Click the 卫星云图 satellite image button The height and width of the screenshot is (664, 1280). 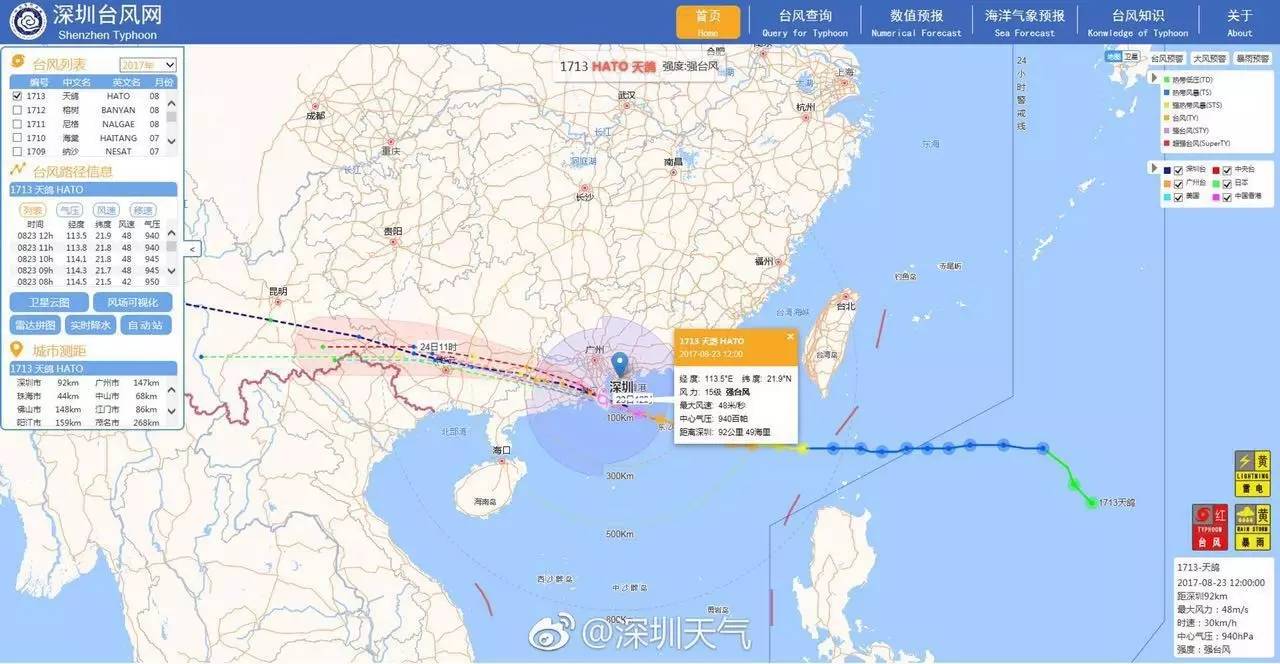47,302
